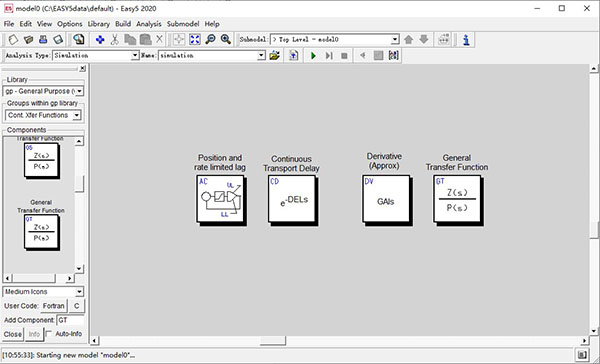Click the Info button in library panel
600x364 pixels.
pos(34,334)
